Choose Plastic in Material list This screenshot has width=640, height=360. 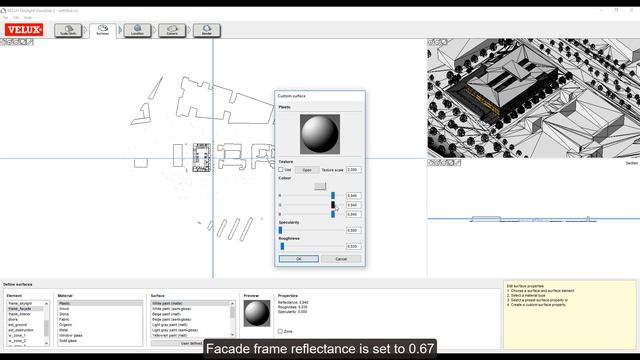[100, 304]
